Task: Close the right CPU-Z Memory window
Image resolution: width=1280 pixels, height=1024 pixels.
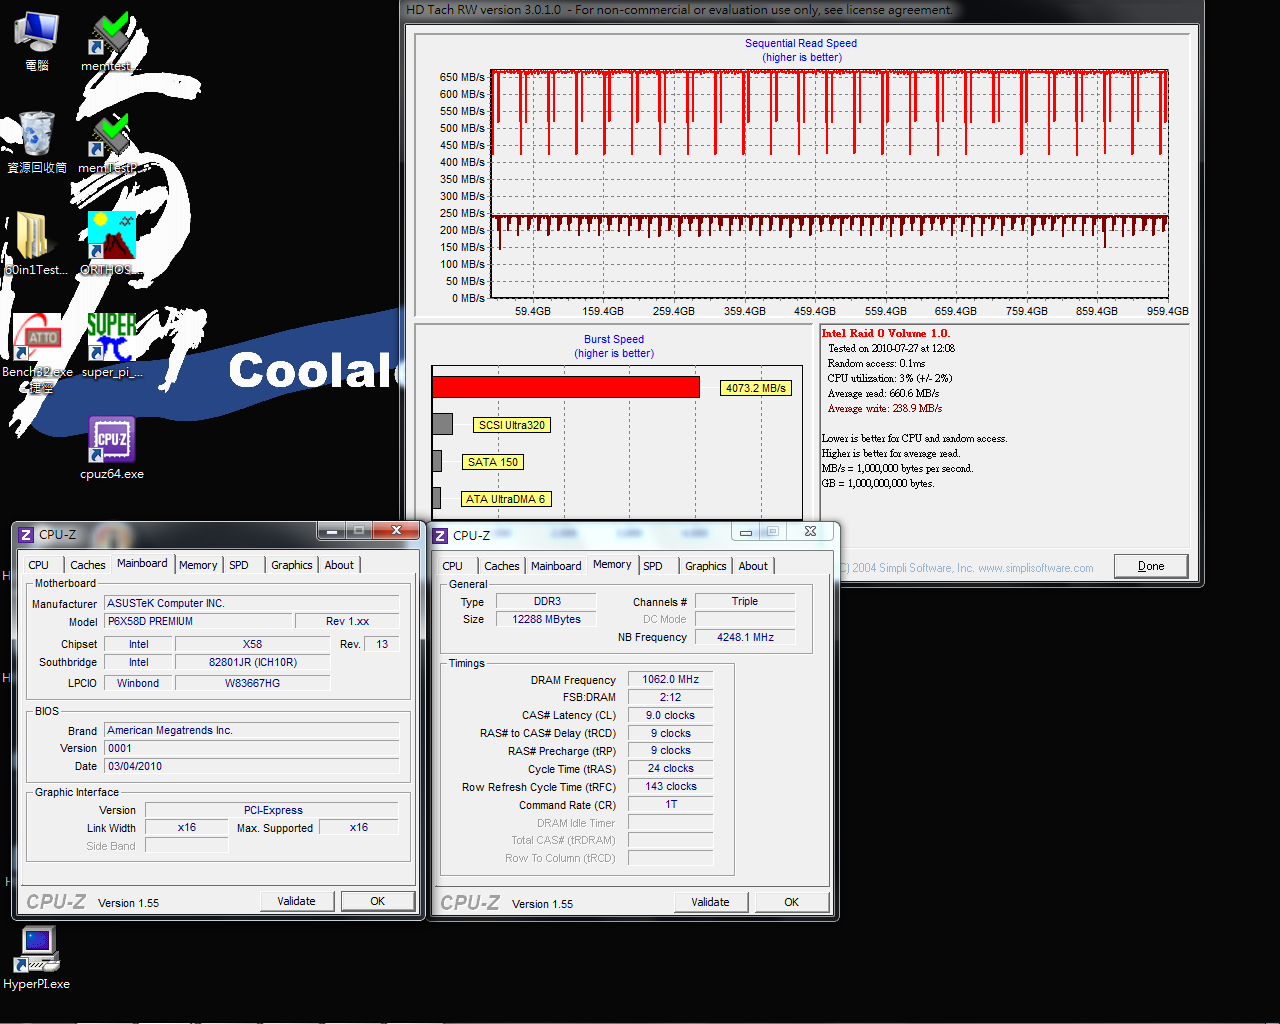Action: [x=810, y=531]
